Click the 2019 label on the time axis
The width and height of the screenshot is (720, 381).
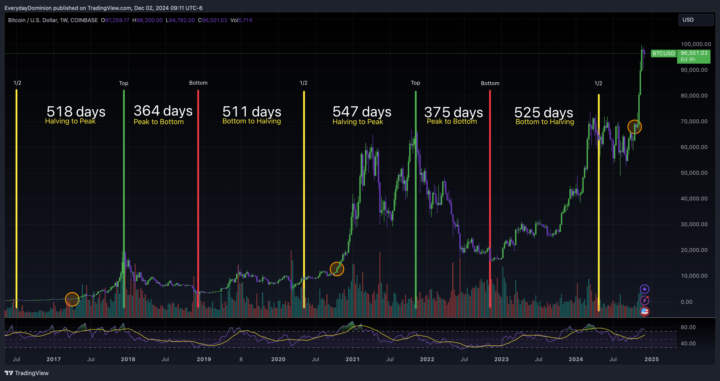(203, 359)
